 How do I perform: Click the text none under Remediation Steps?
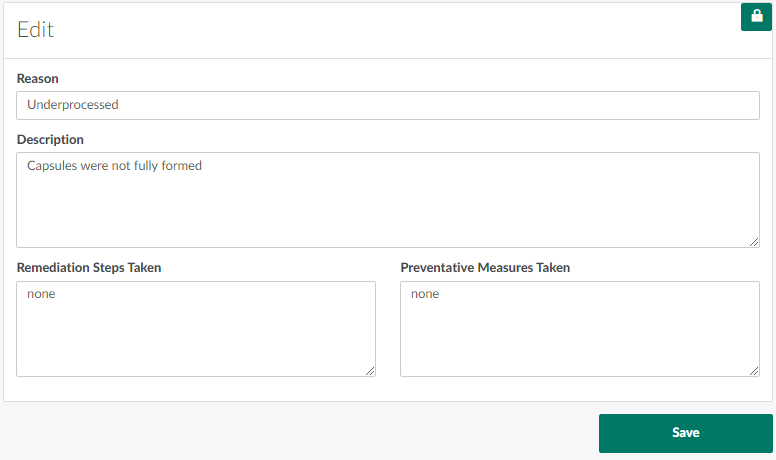[x=41, y=294]
